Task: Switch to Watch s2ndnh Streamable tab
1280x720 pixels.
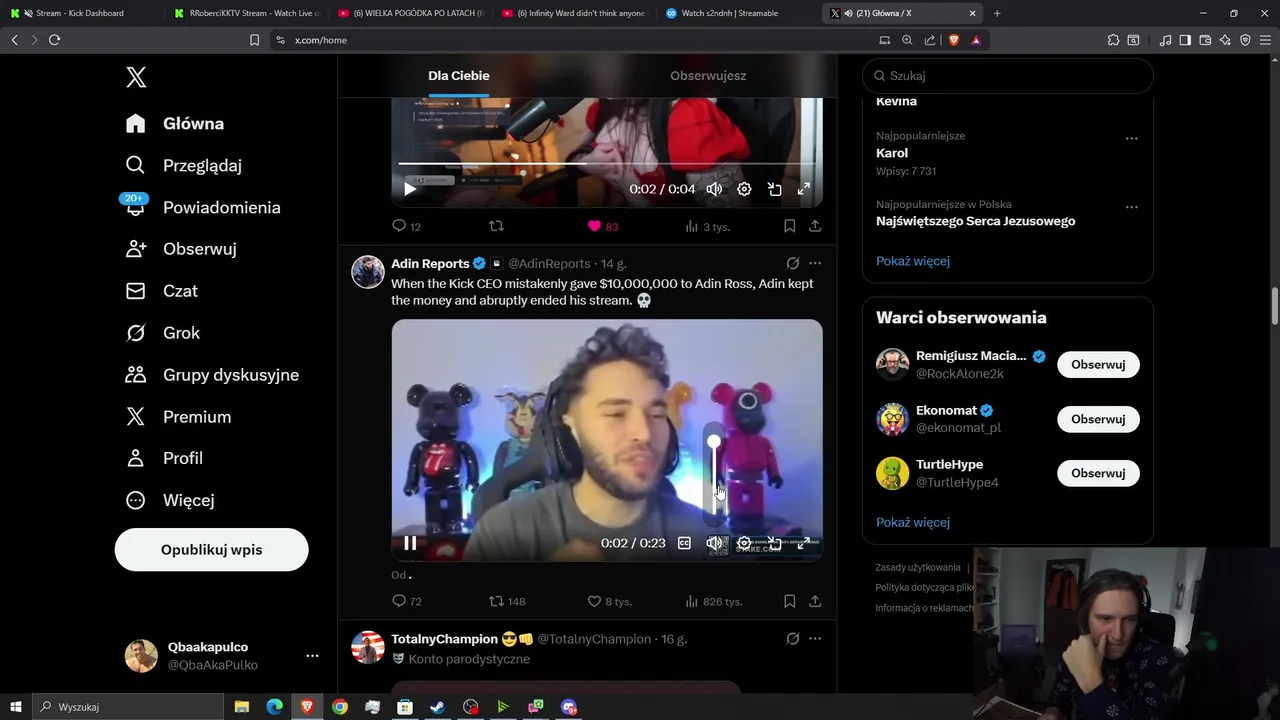Action: click(737, 13)
